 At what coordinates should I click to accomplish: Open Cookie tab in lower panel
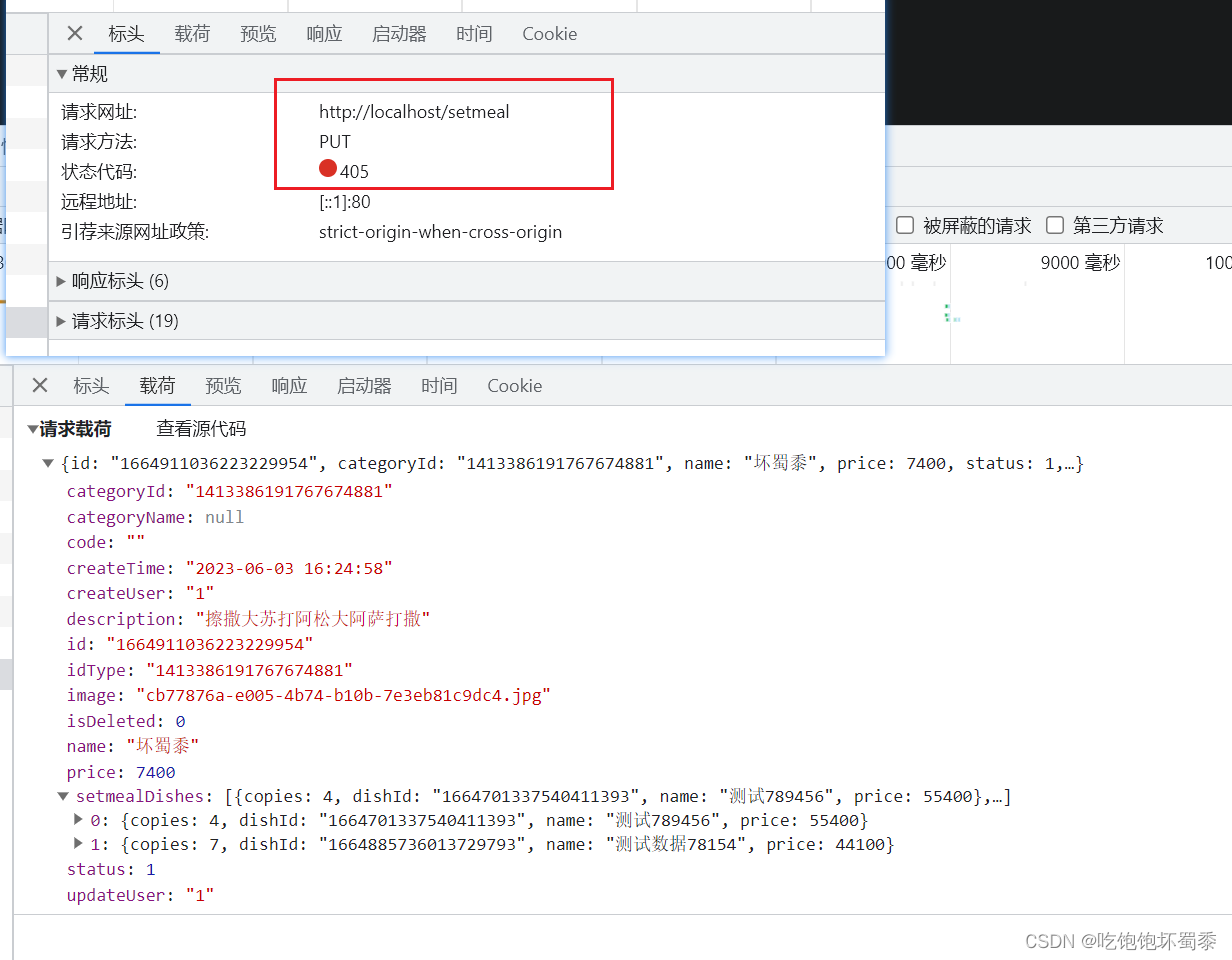515,385
